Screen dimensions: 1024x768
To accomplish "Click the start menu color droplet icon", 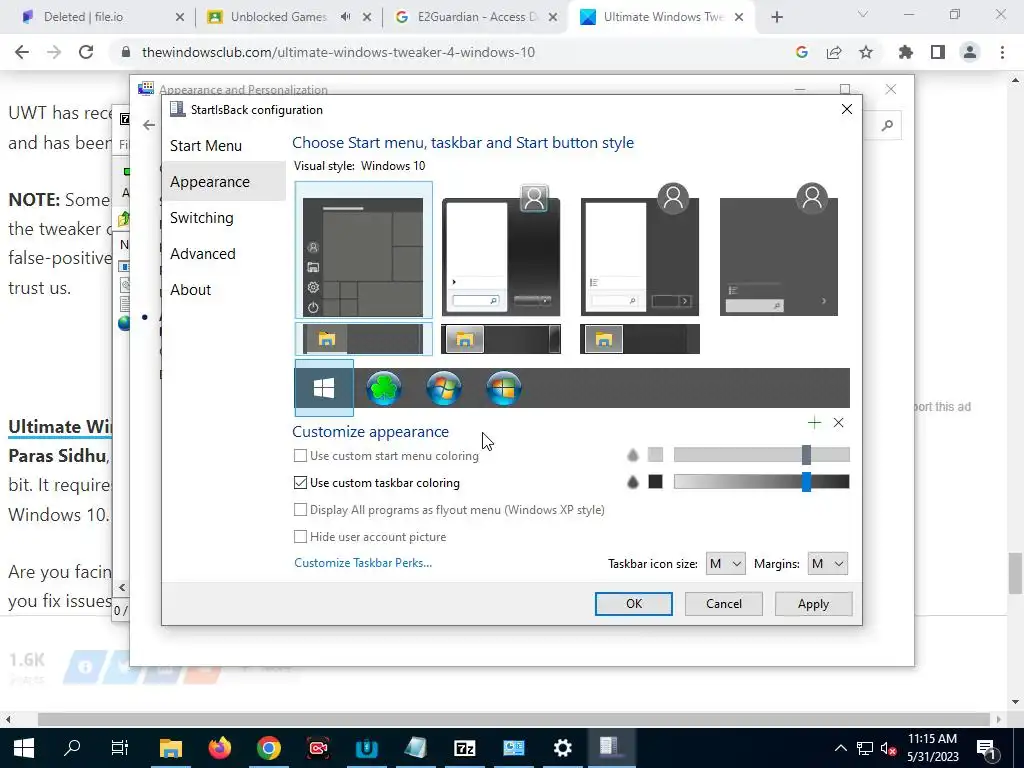I will (x=632, y=455).
